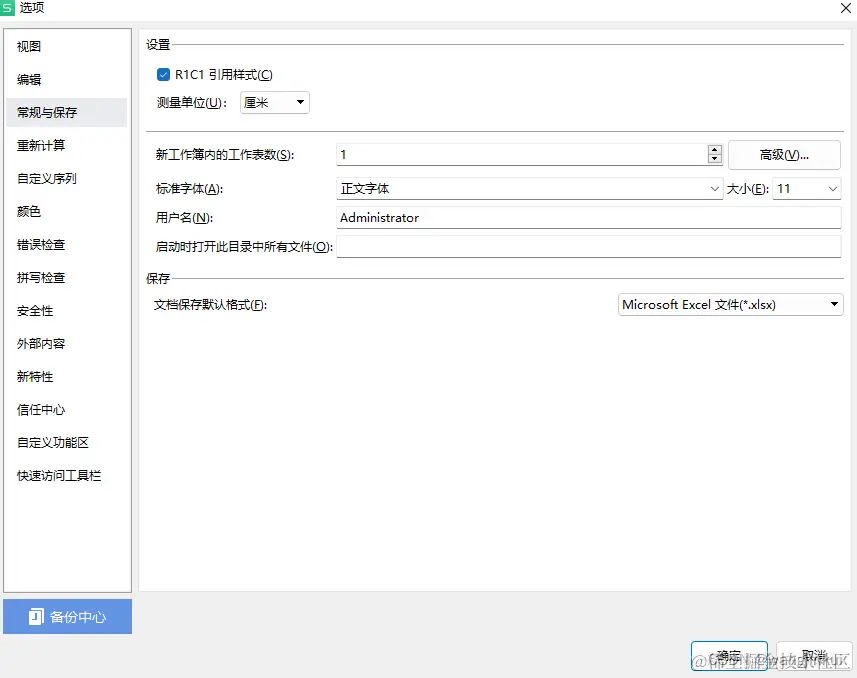Screen dimensions: 857x678
Task: Click the WPS spreadsheet icon in title bar
Action: point(7,8)
